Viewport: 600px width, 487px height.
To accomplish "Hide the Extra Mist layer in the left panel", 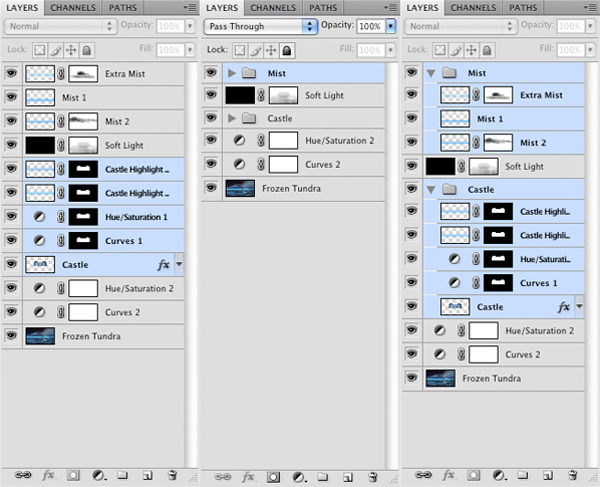I will coord(11,72).
